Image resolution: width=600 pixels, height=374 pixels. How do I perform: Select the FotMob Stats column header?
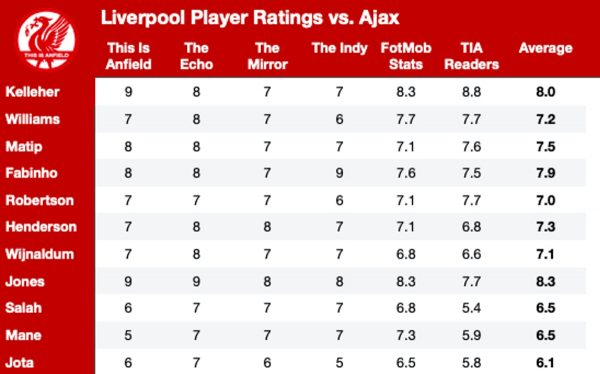click(x=406, y=56)
